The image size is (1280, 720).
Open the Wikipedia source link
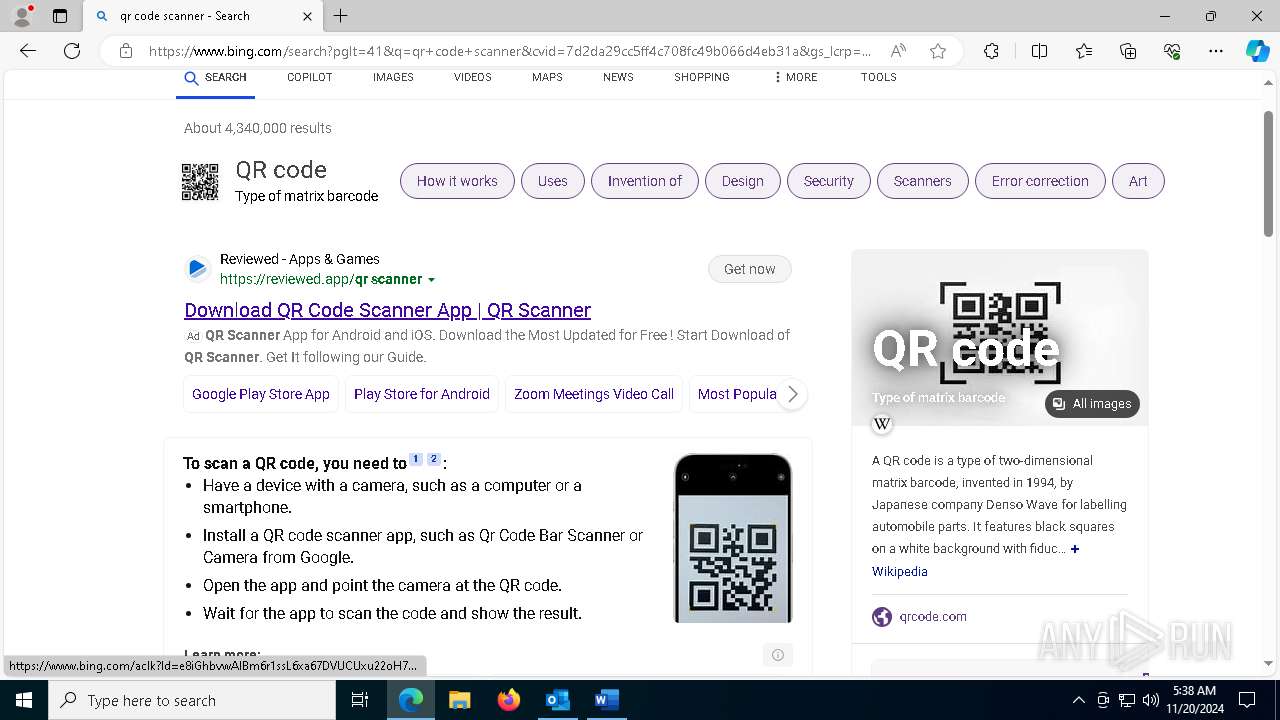[899, 572]
